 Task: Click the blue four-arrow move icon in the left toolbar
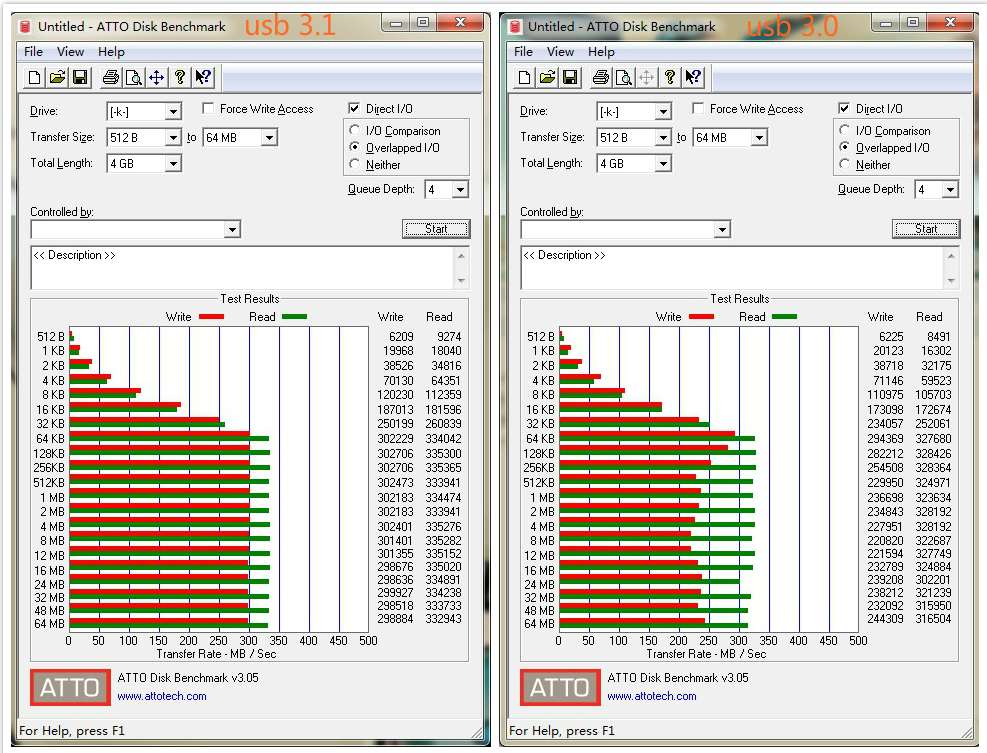click(x=156, y=77)
